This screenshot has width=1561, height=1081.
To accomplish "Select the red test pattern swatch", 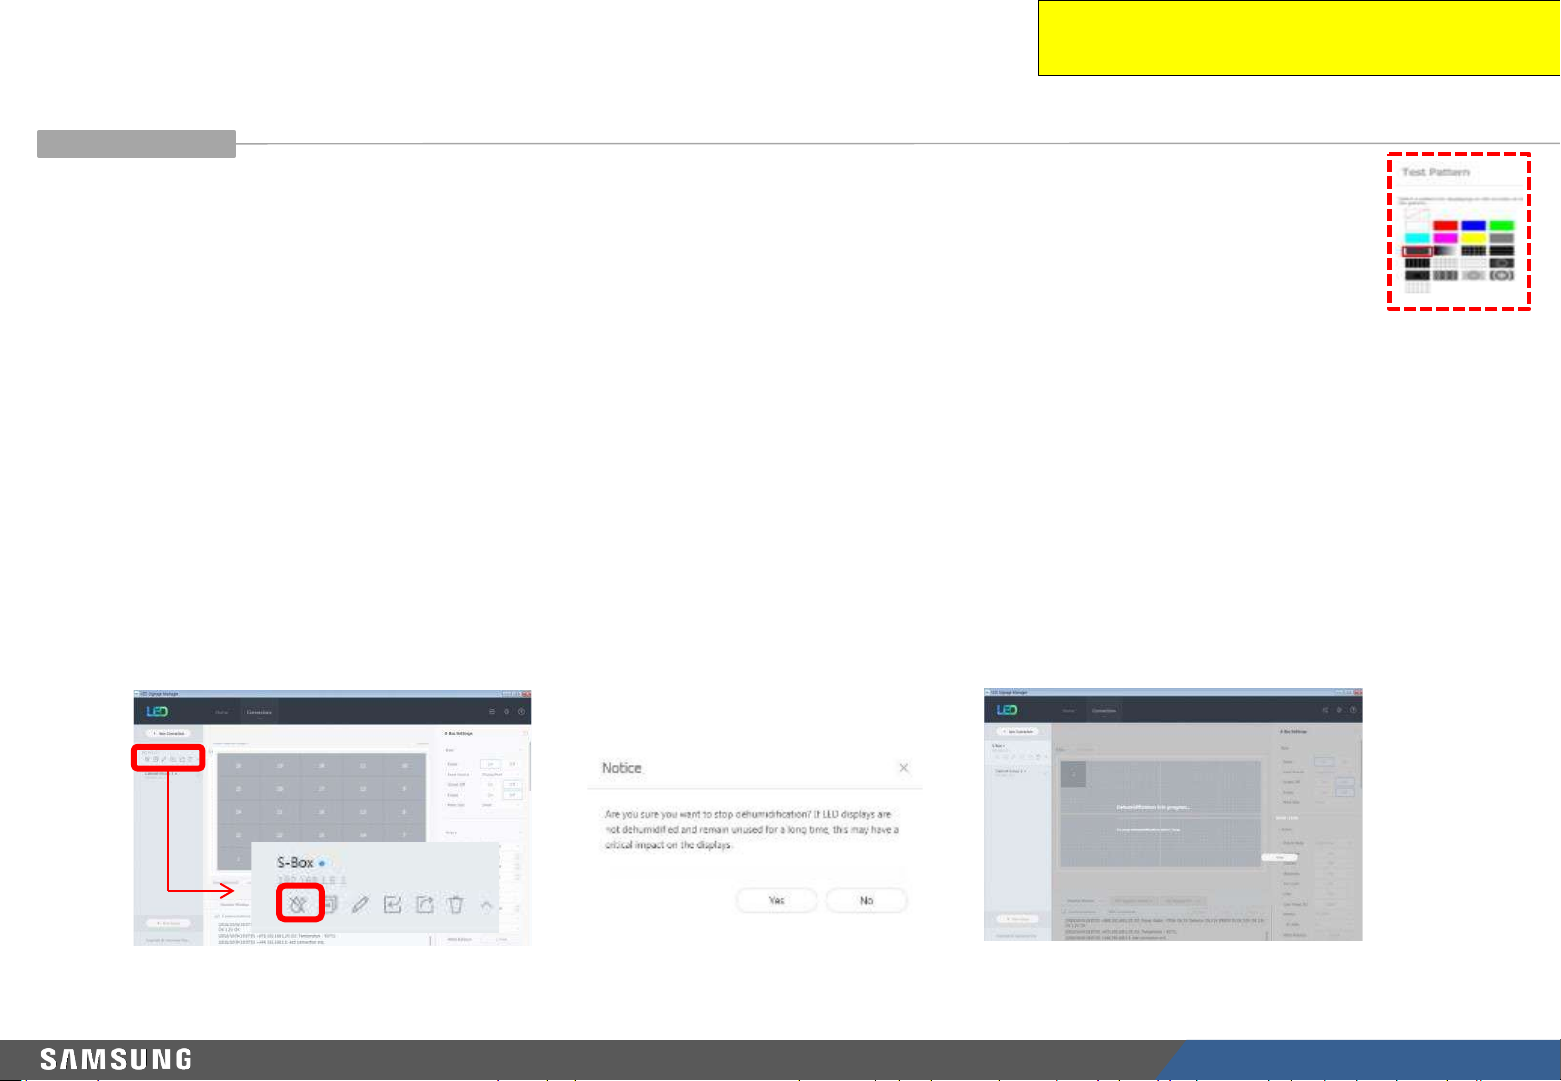I will coord(1445,226).
